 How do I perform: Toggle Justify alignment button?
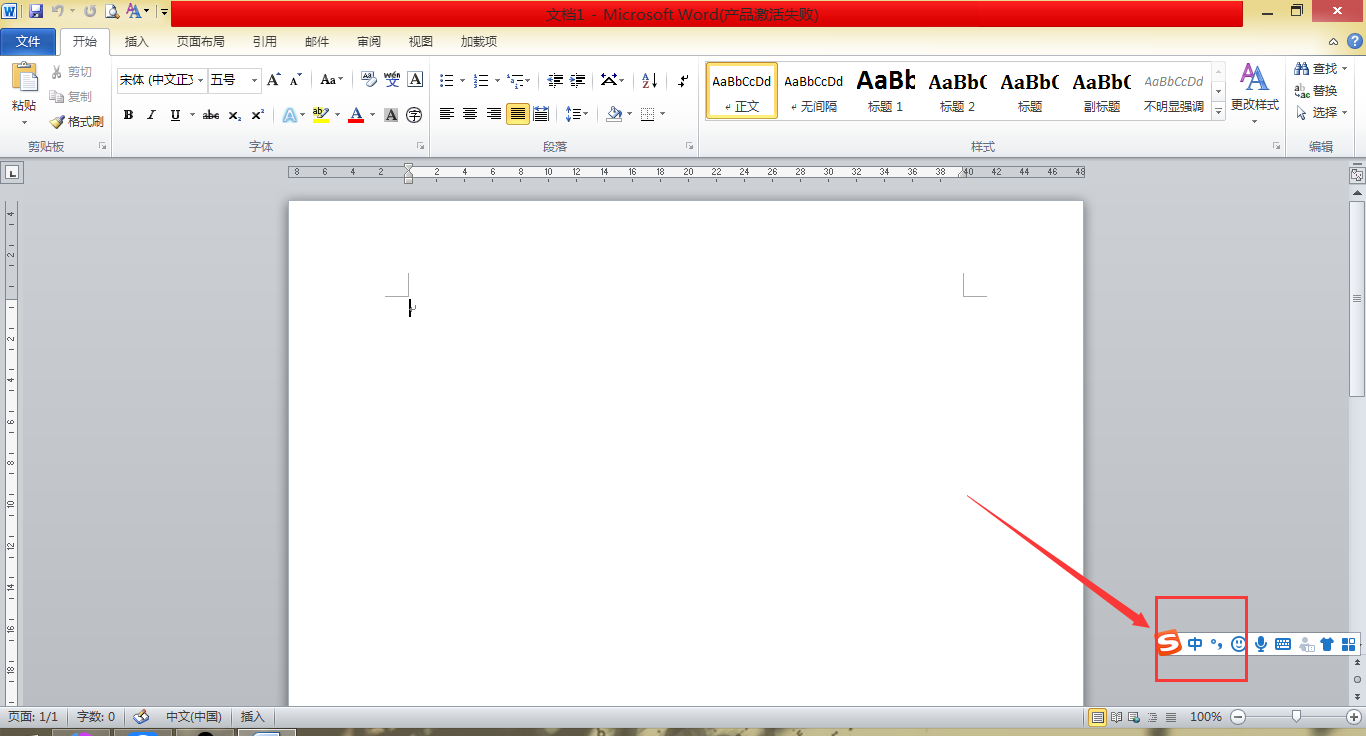coord(517,114)
